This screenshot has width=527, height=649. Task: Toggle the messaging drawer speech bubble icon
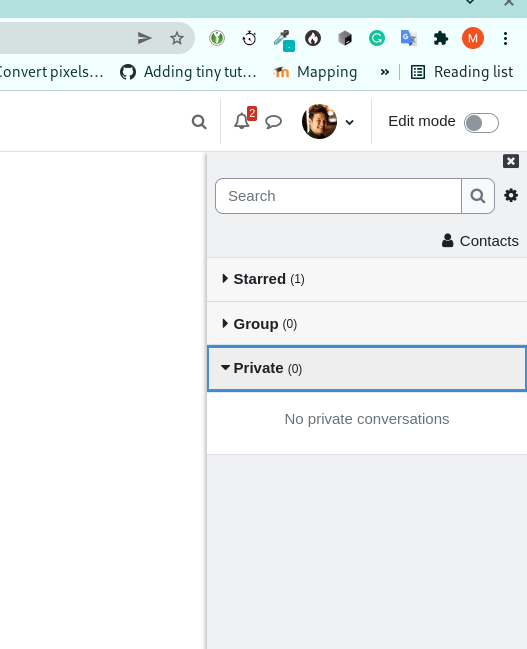(273, 122)
